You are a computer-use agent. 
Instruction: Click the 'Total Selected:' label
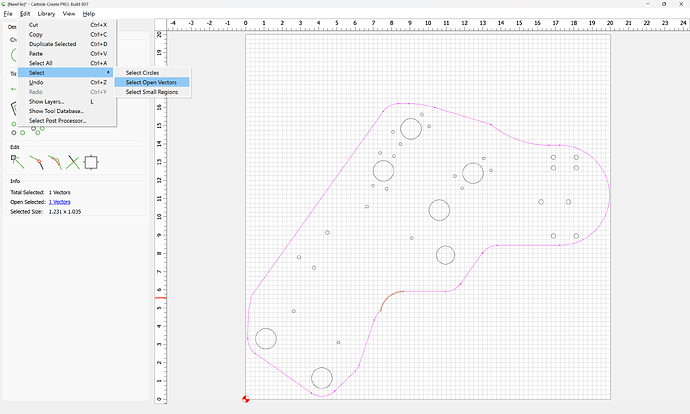click(27, 192)
